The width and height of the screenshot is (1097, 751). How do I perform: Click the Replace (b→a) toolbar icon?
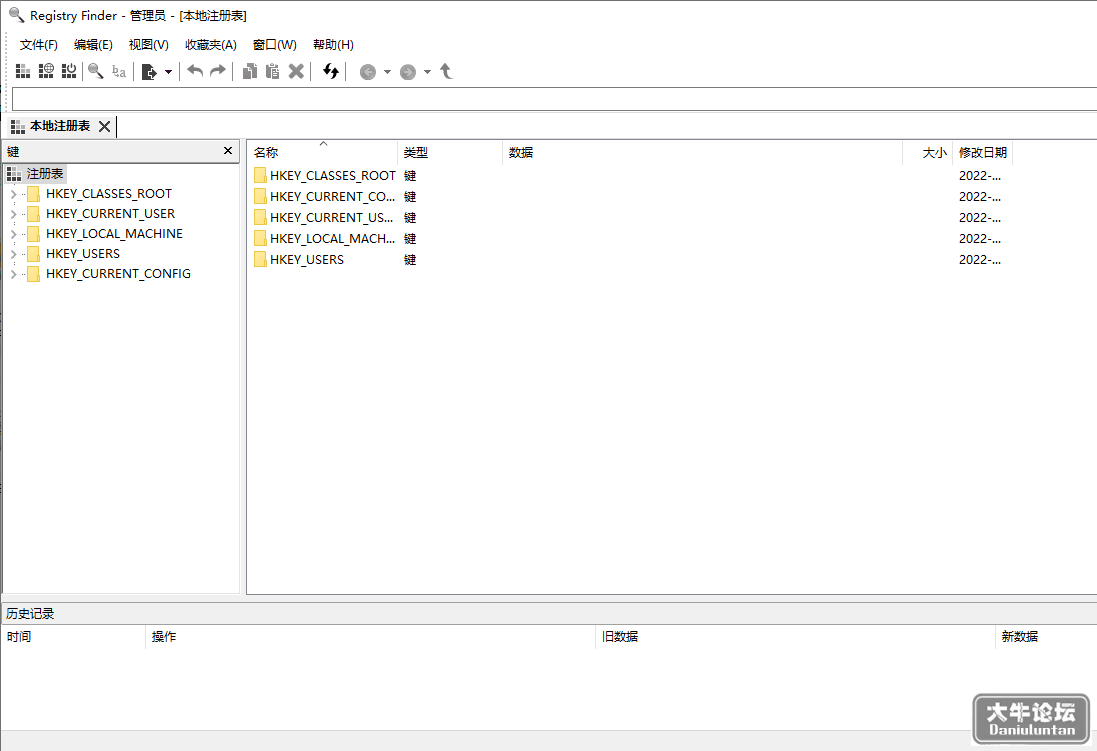click(x=119, y=71)
